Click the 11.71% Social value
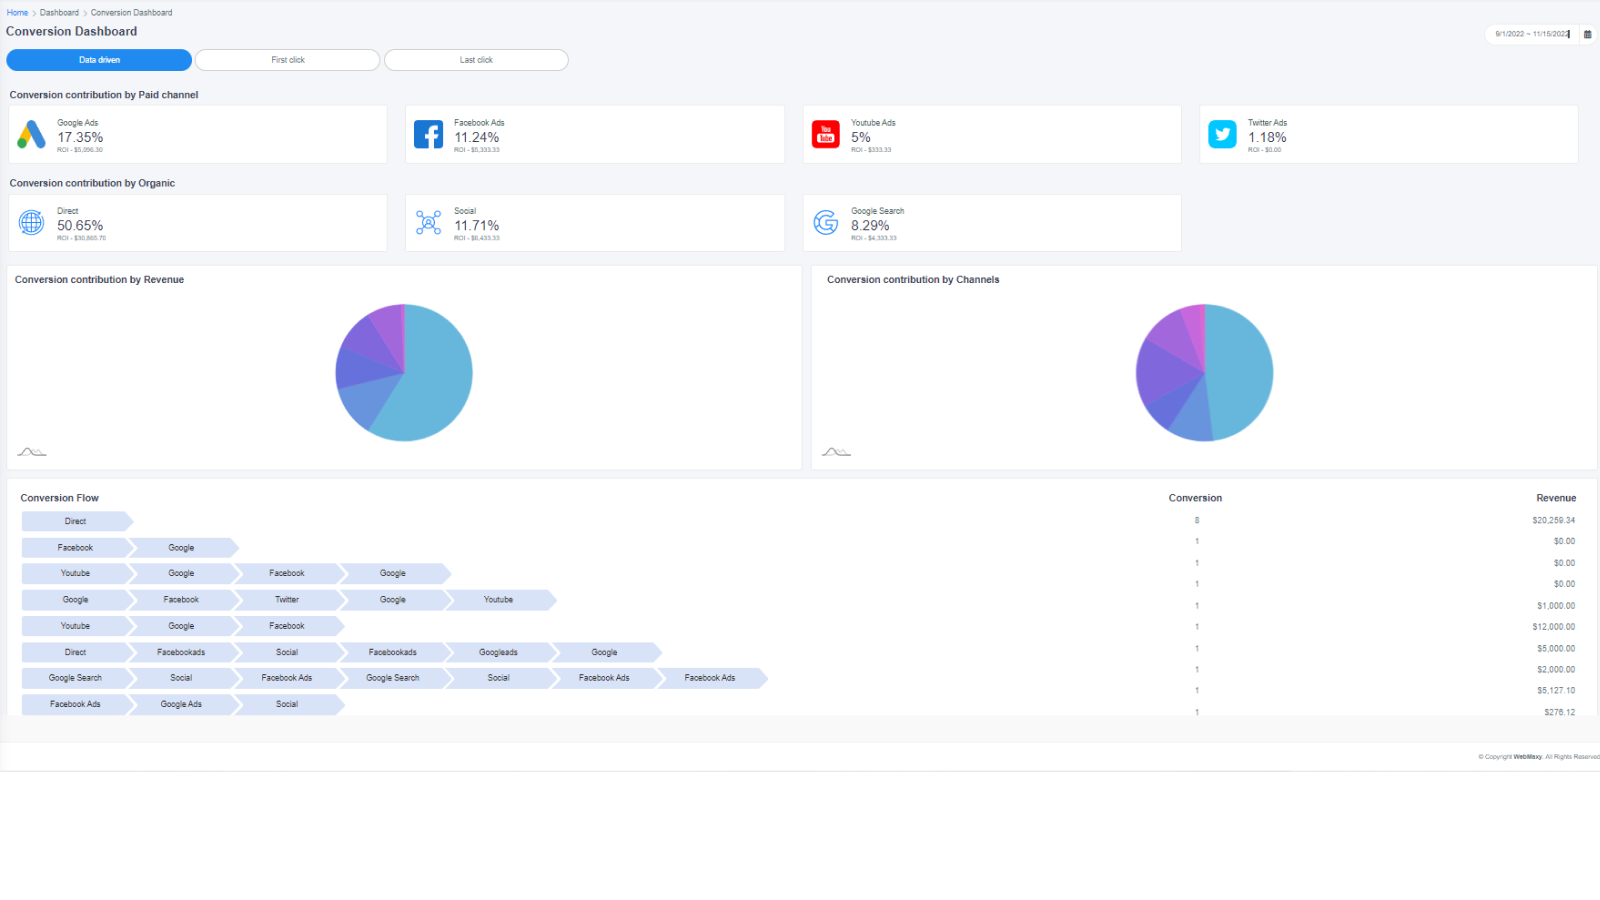 [477, 226]
